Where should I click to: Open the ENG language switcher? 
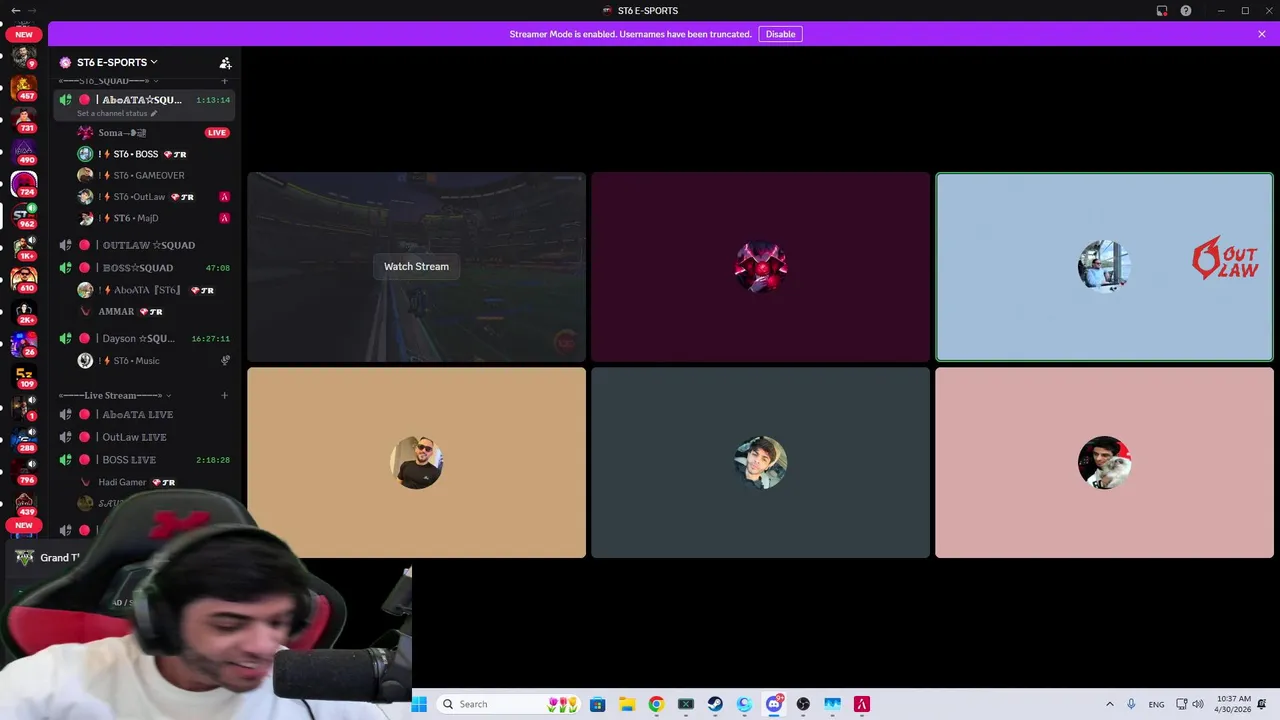point(1156,704)
